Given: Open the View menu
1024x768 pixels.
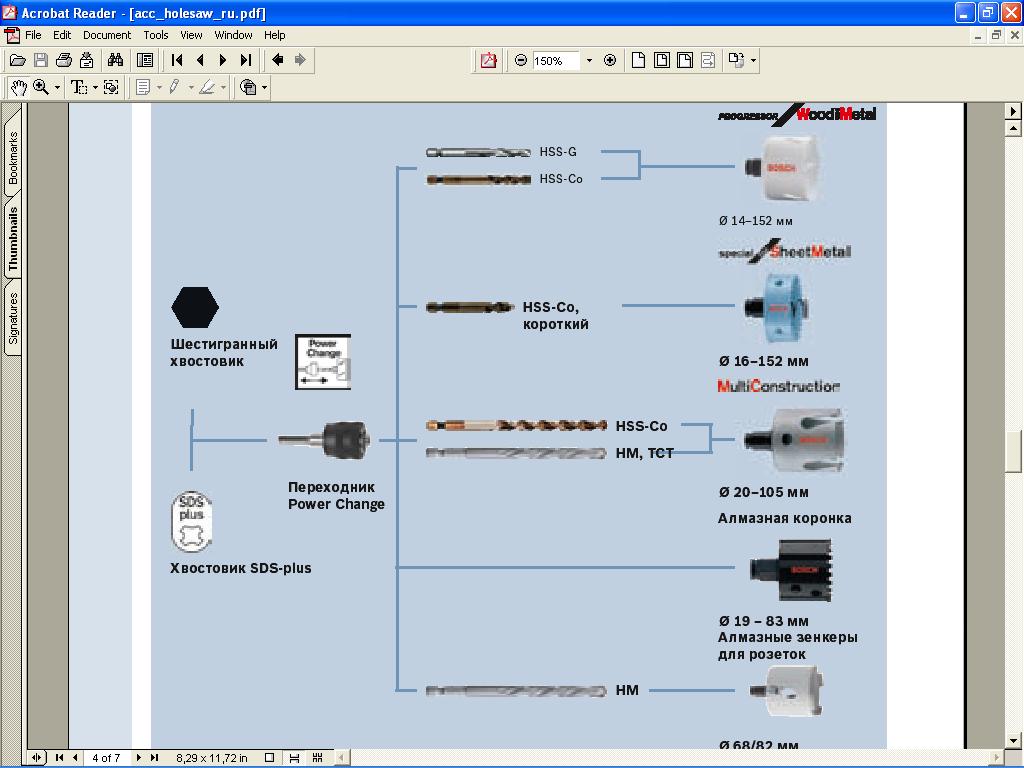Looking at the screenshot, I should [x=191, y=35].
